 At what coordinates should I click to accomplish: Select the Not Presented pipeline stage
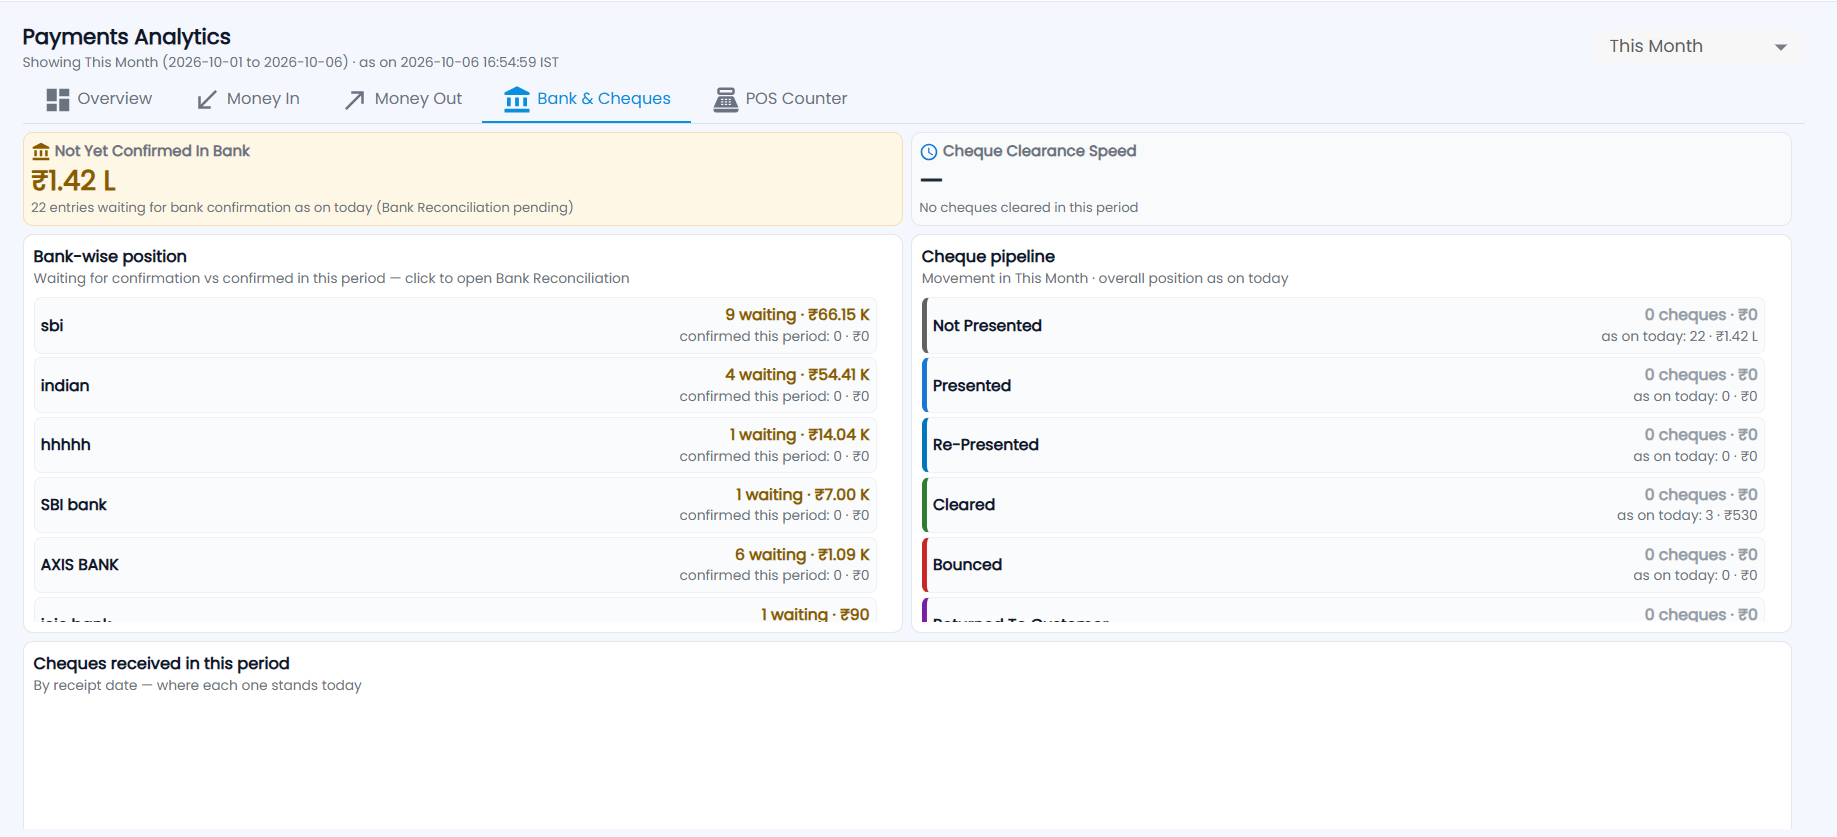coord(1343,326)
